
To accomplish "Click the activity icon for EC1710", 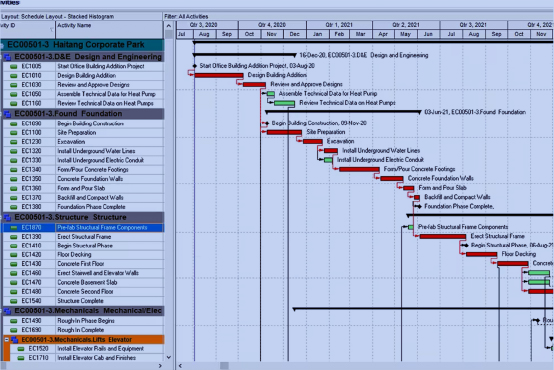I will coord(20,358).
